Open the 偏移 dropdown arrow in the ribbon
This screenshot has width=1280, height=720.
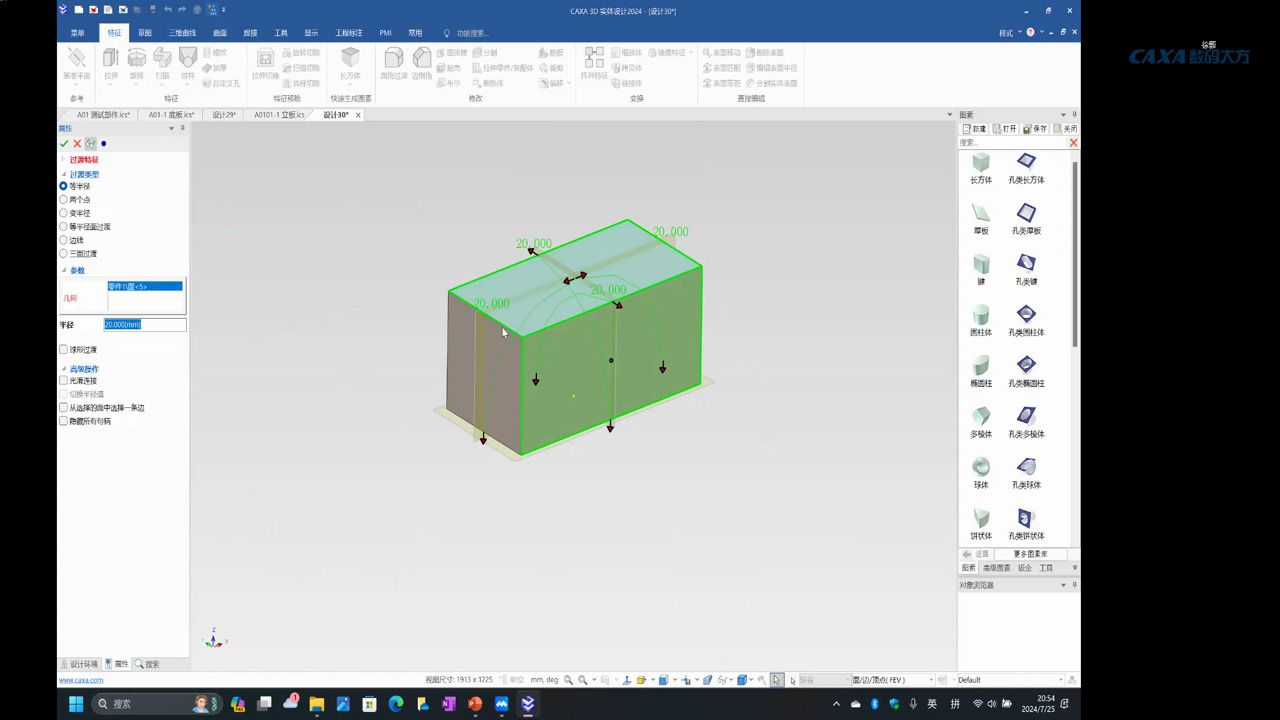coord(567,83)
